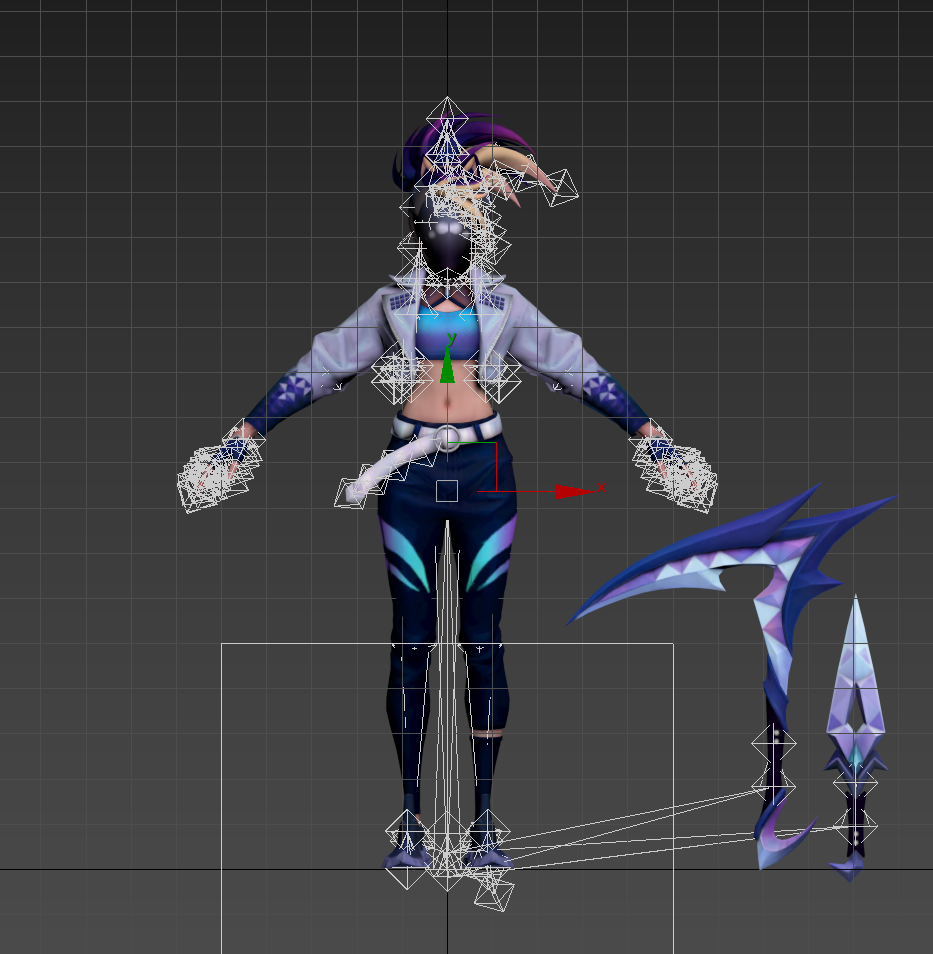This screenshot has height=954, width=933.
Task: Click the green Y-axis arrow of the move gizmo
Action: click(447, 367)
